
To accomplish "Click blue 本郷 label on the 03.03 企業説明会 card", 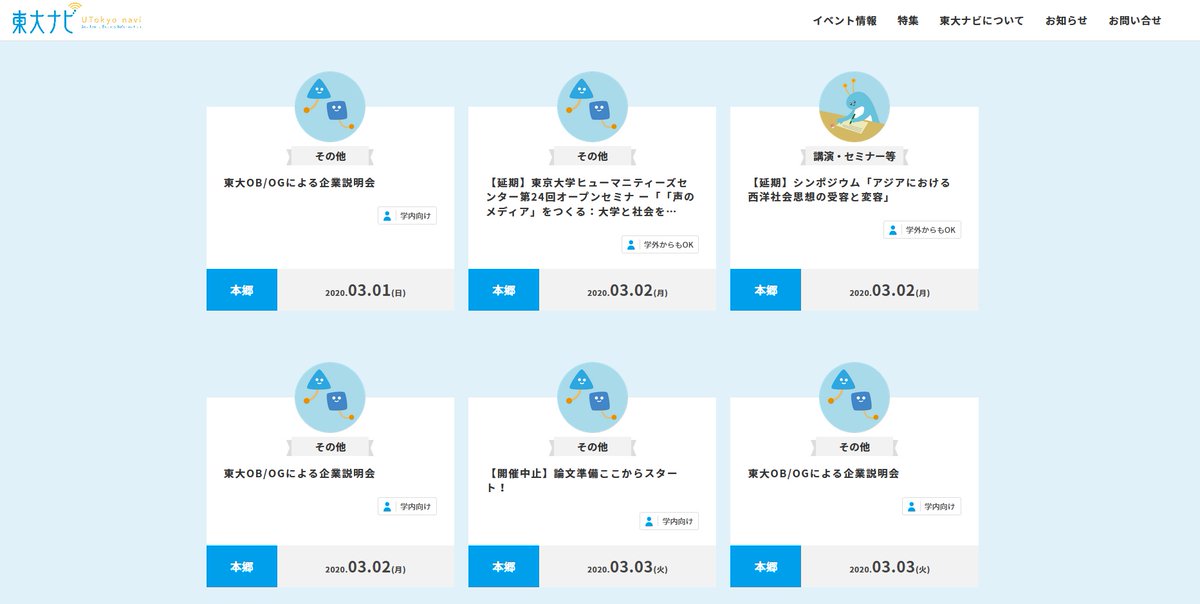I will coord(766,567).
